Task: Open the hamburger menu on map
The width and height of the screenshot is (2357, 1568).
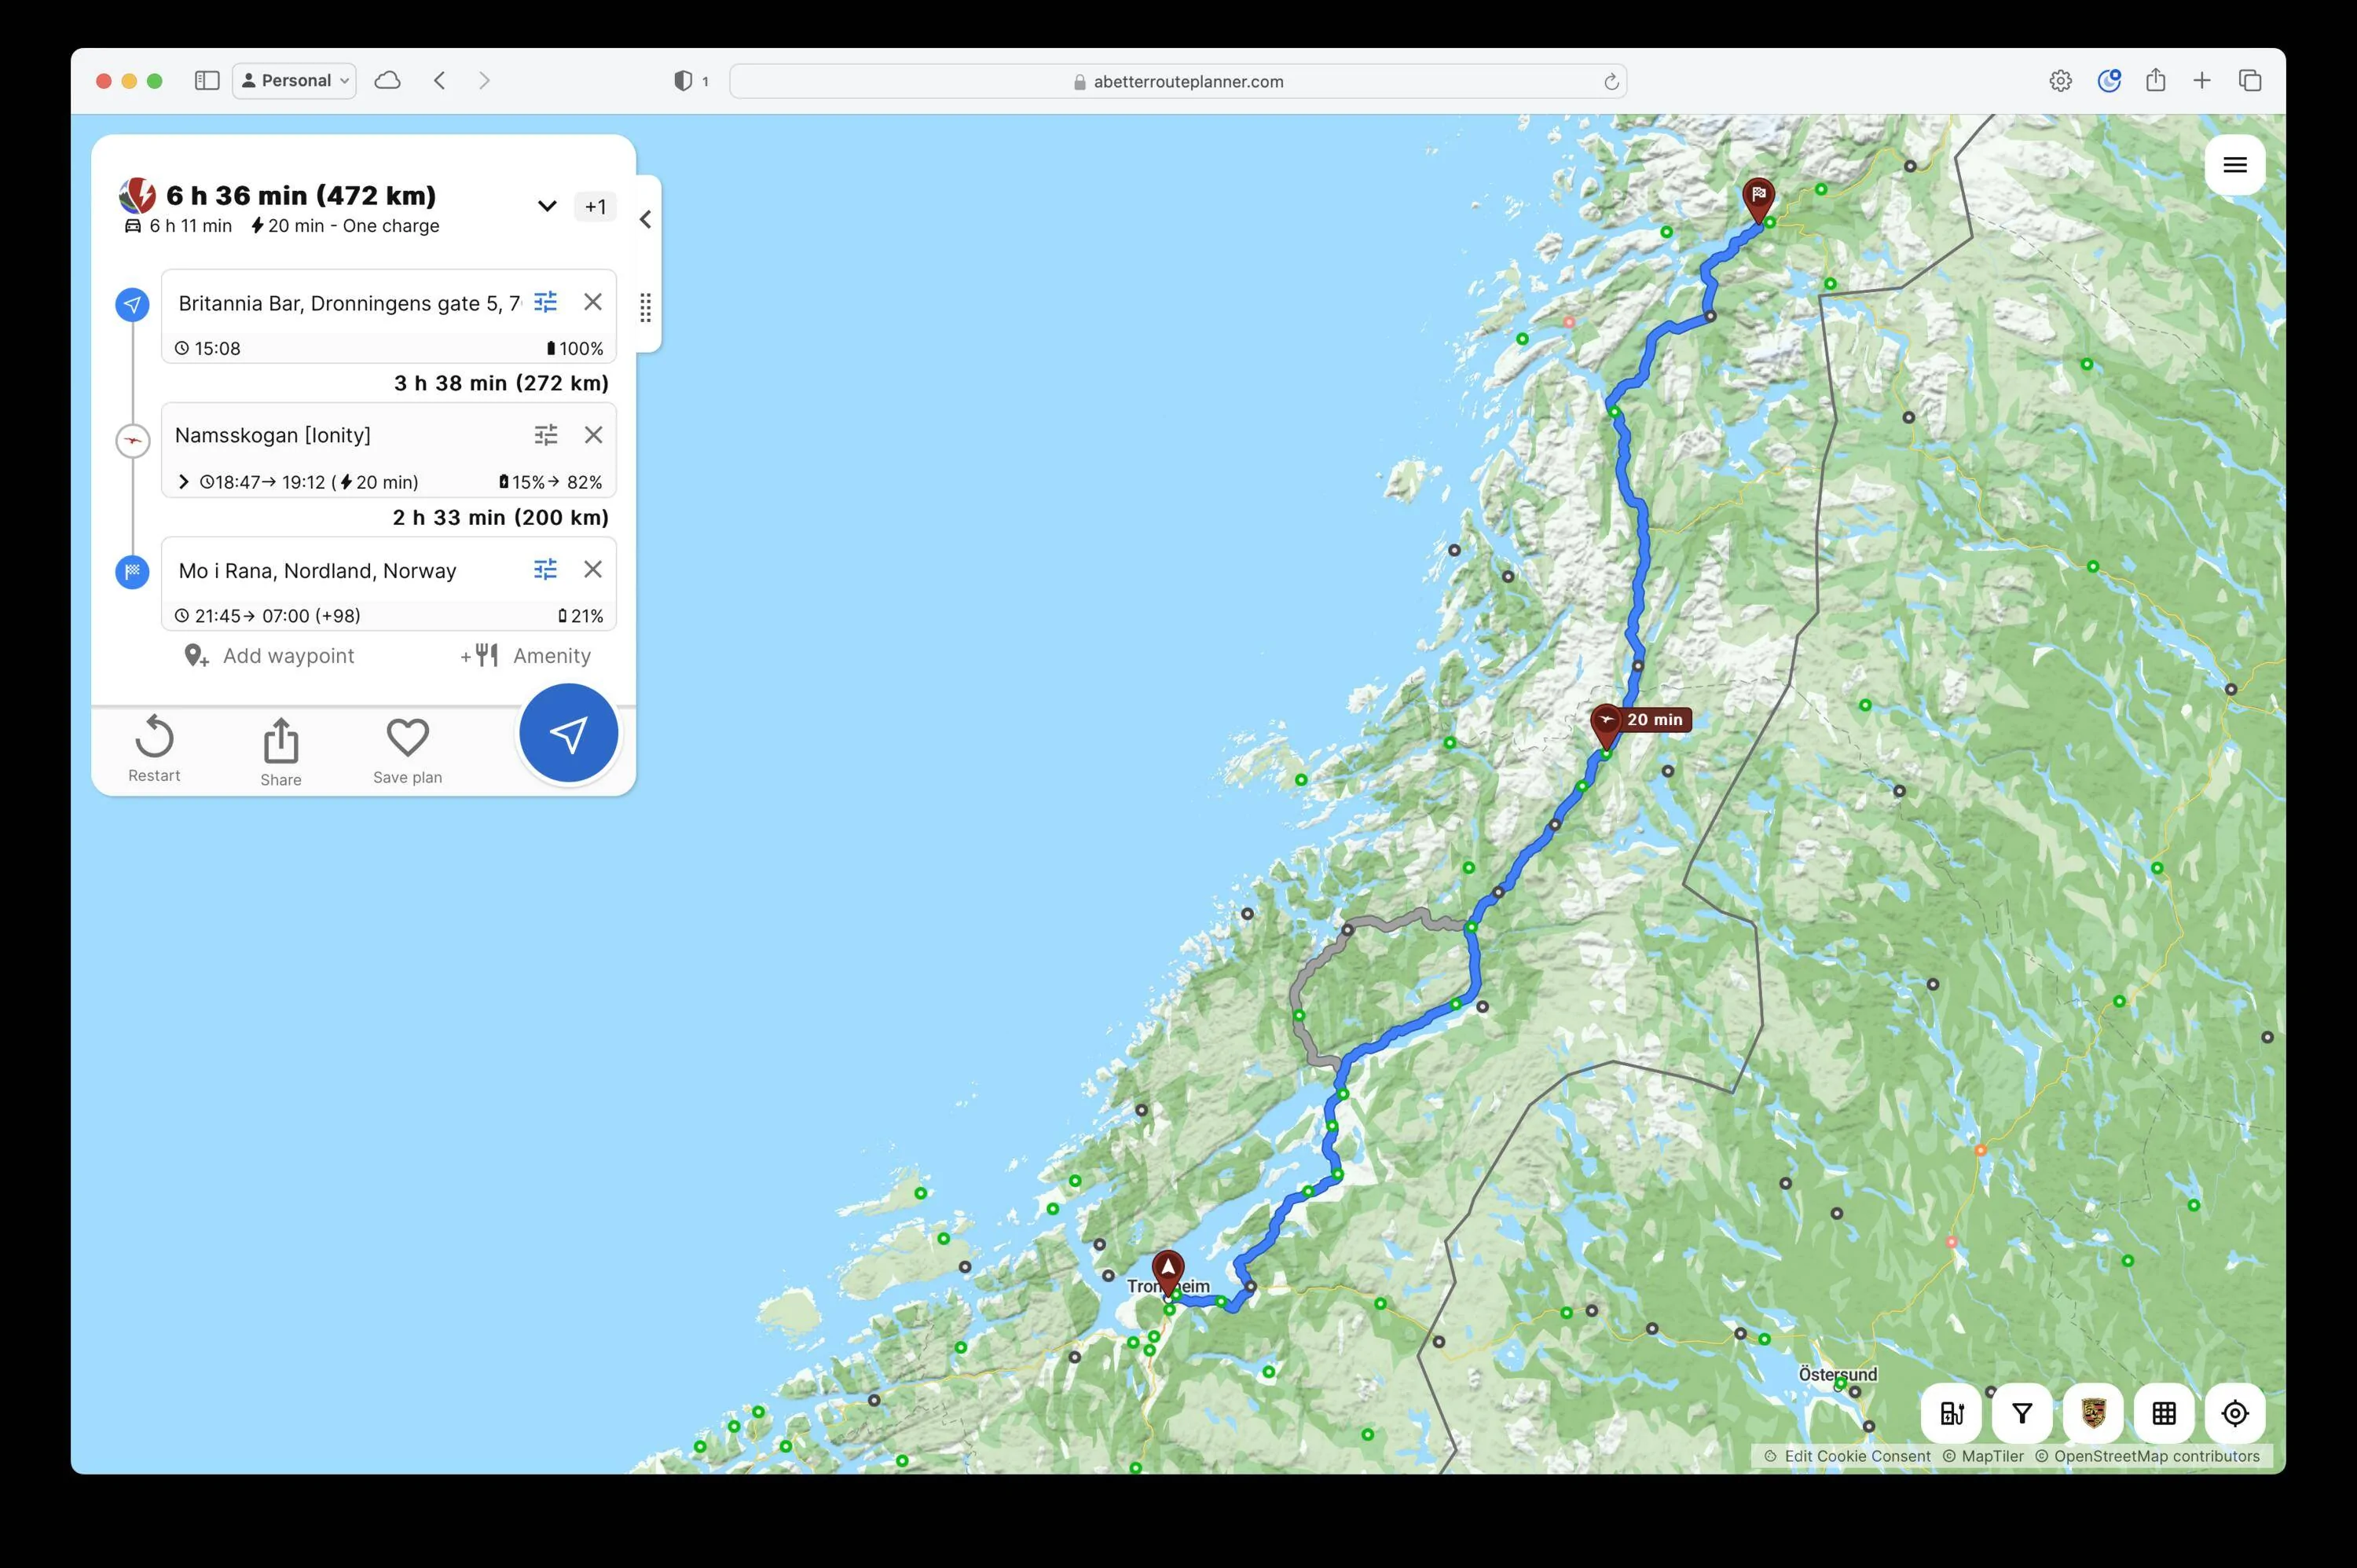Action: pyautogui.click(x=2235, y=165)
